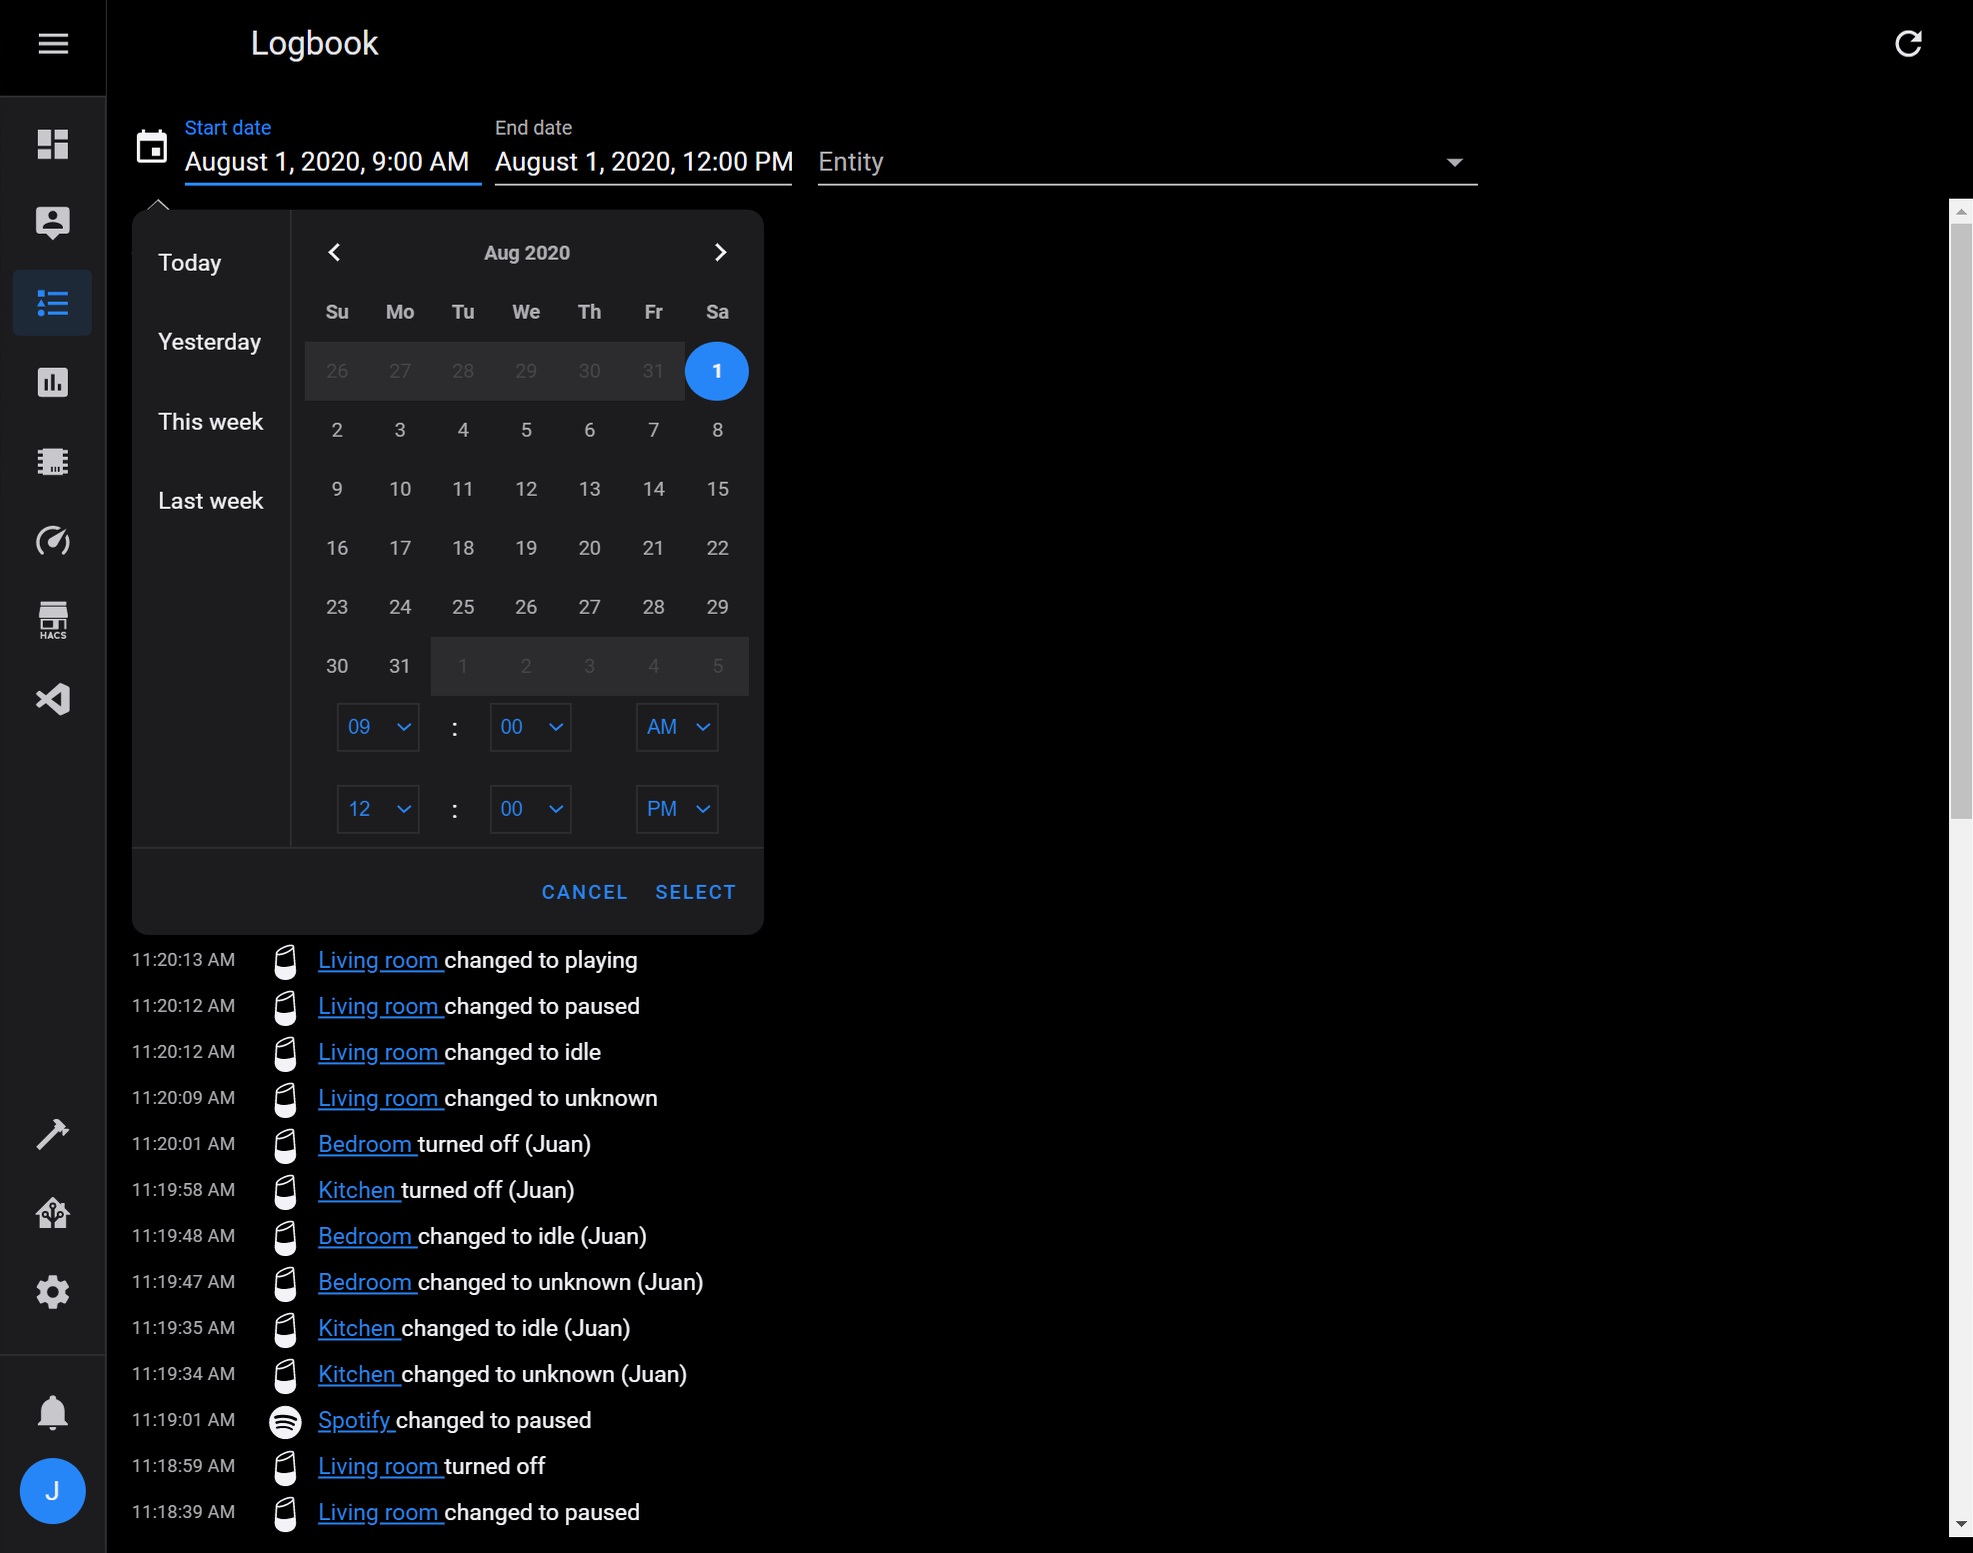Open the History chart icon in the sidebar
This screenshot has height=1553, width=1973.
coord(53,382)
